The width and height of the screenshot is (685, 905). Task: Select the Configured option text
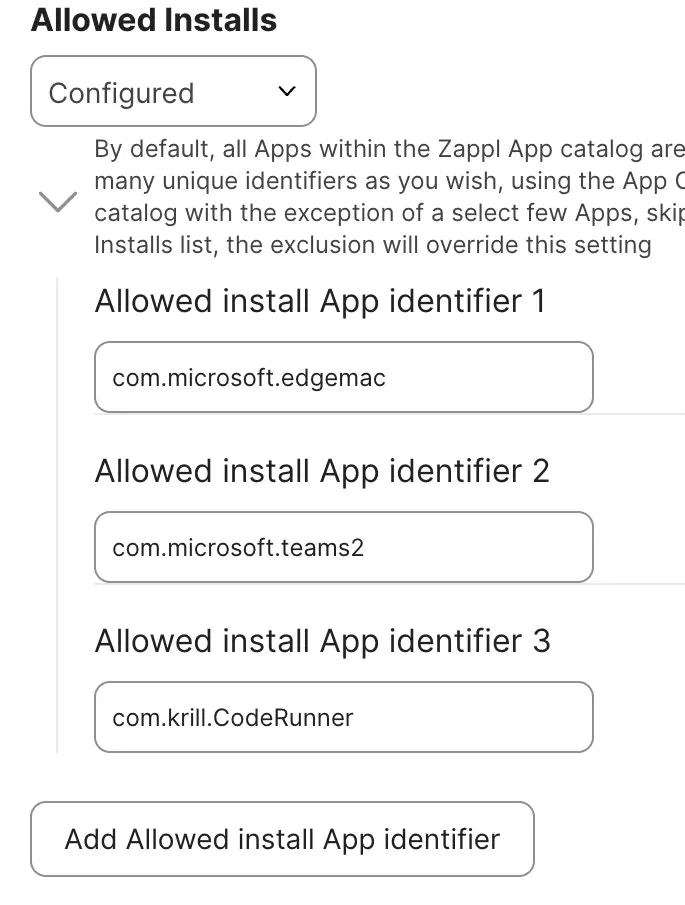pos(121,92)
